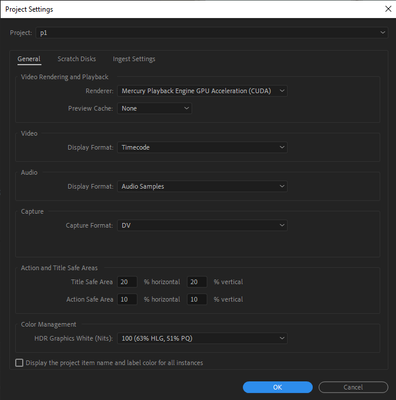The height and width of the screenshot is (400, 396).
Task: Click the Cancel button
Action: pyautogui.click(x=353, y=387)
